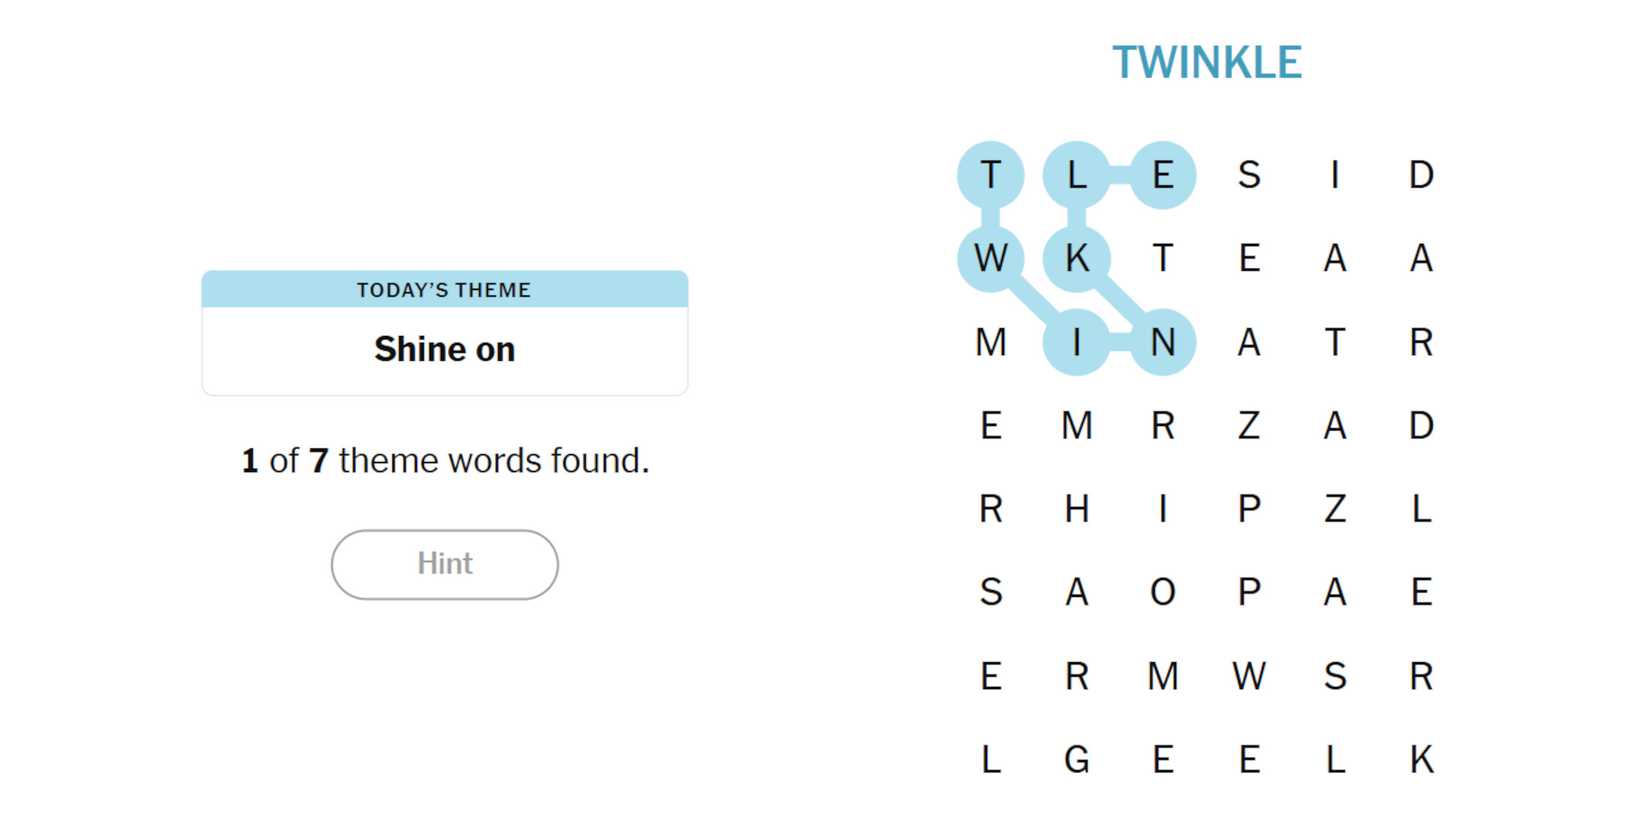Select the unhighlighted T beside highlighted K

(x=1162, y=258)
